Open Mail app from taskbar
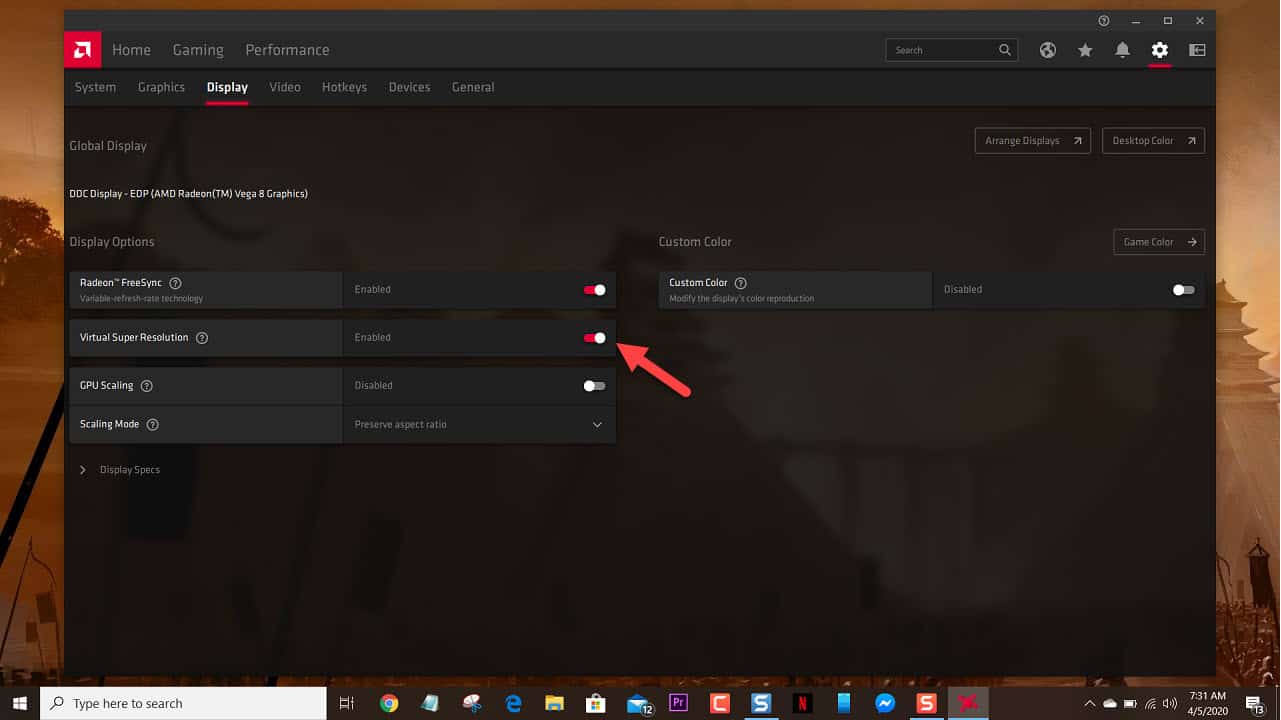The height and width of the screenshot is (720, 1281). (x=639, y=704)
